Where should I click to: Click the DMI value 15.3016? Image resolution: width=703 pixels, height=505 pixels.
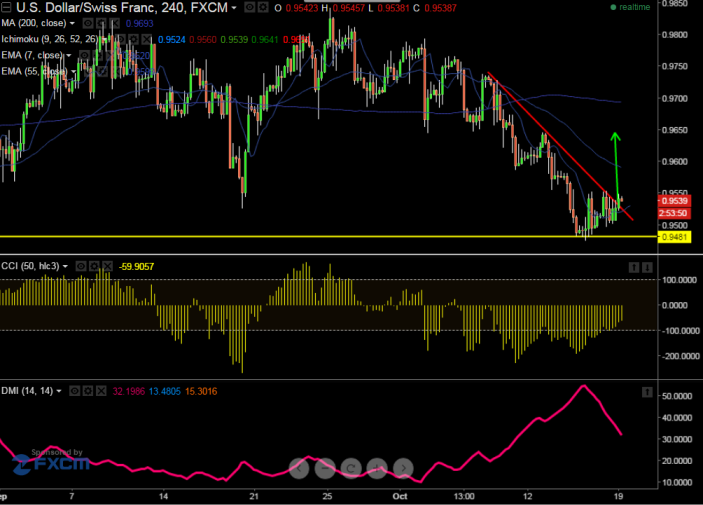click(201, 391)
